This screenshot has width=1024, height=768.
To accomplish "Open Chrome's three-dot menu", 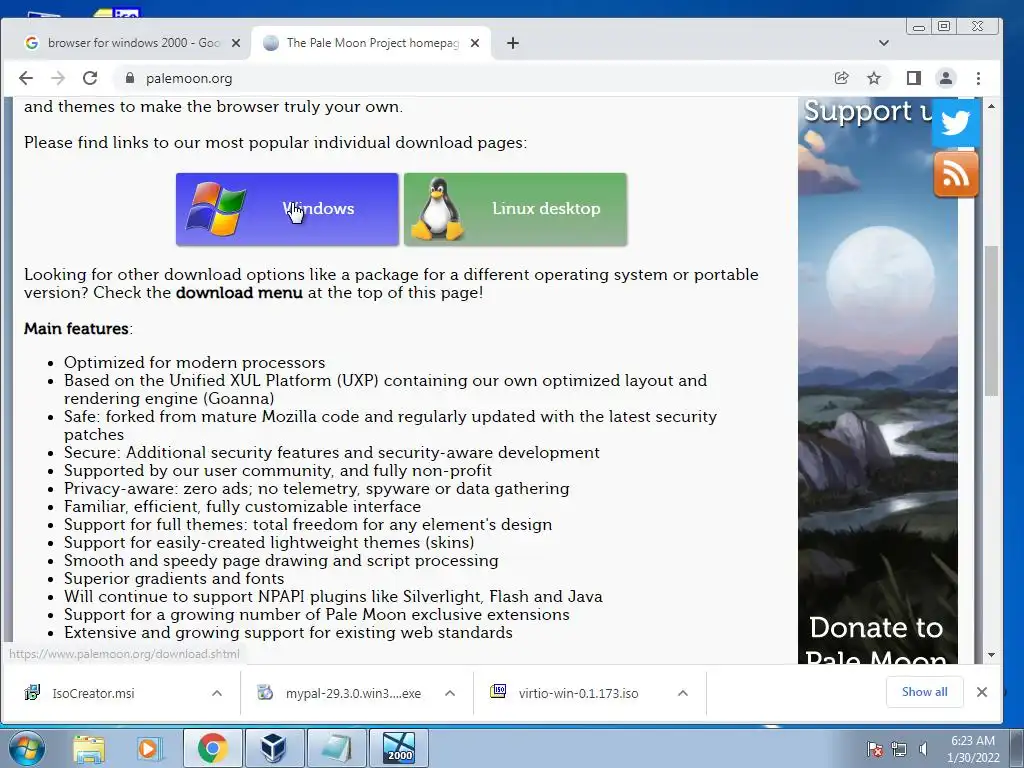I will (x=978, y=78).
